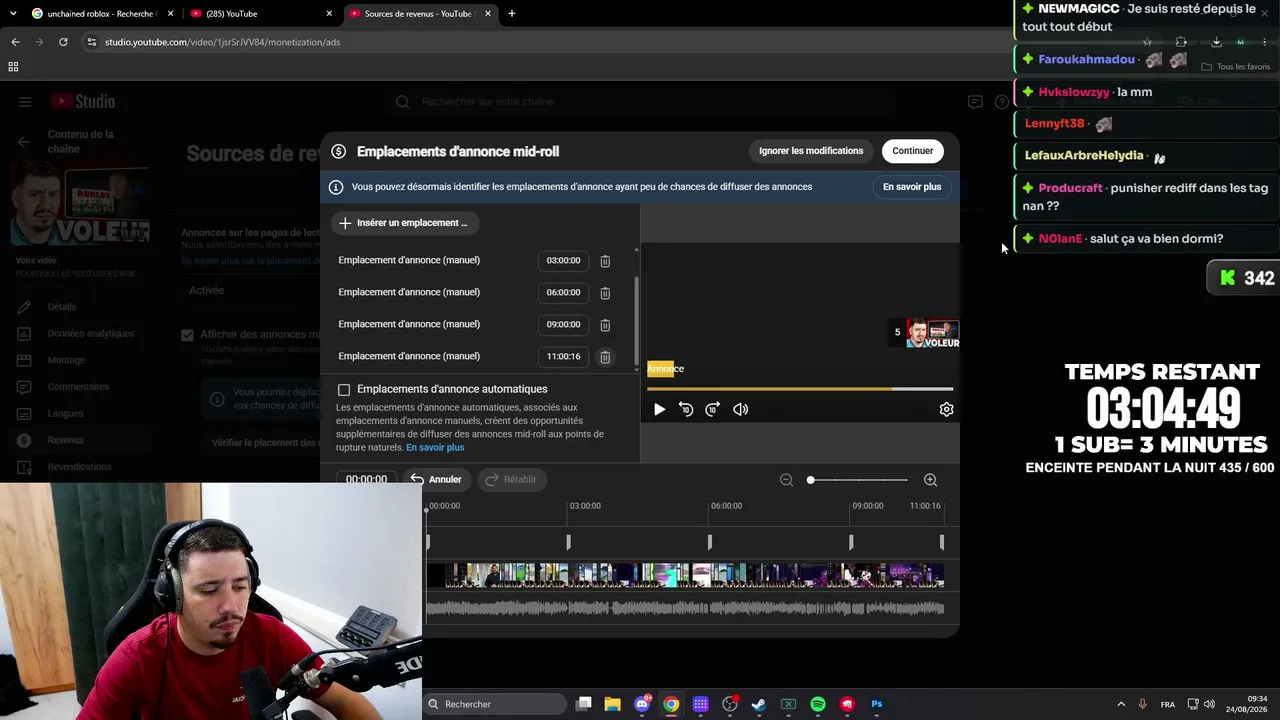Play the video preview
The image size is (1280, 720).
[x=659, y=409]
